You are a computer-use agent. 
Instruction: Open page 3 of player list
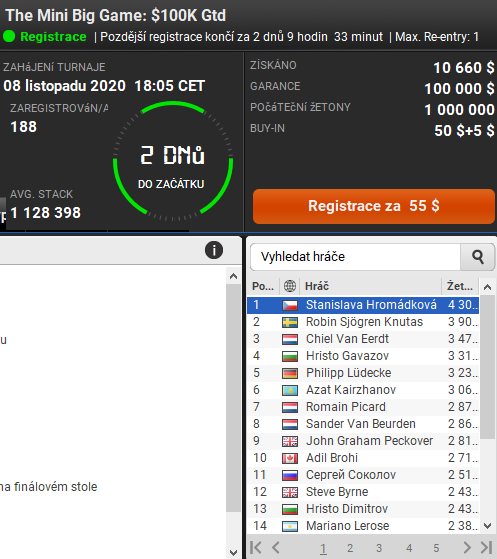tap(379, 548)
